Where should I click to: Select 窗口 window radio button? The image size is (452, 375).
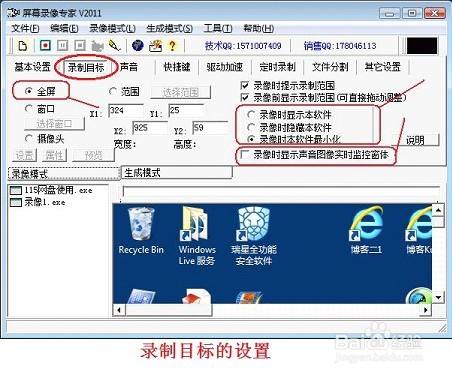pos(29,109)
